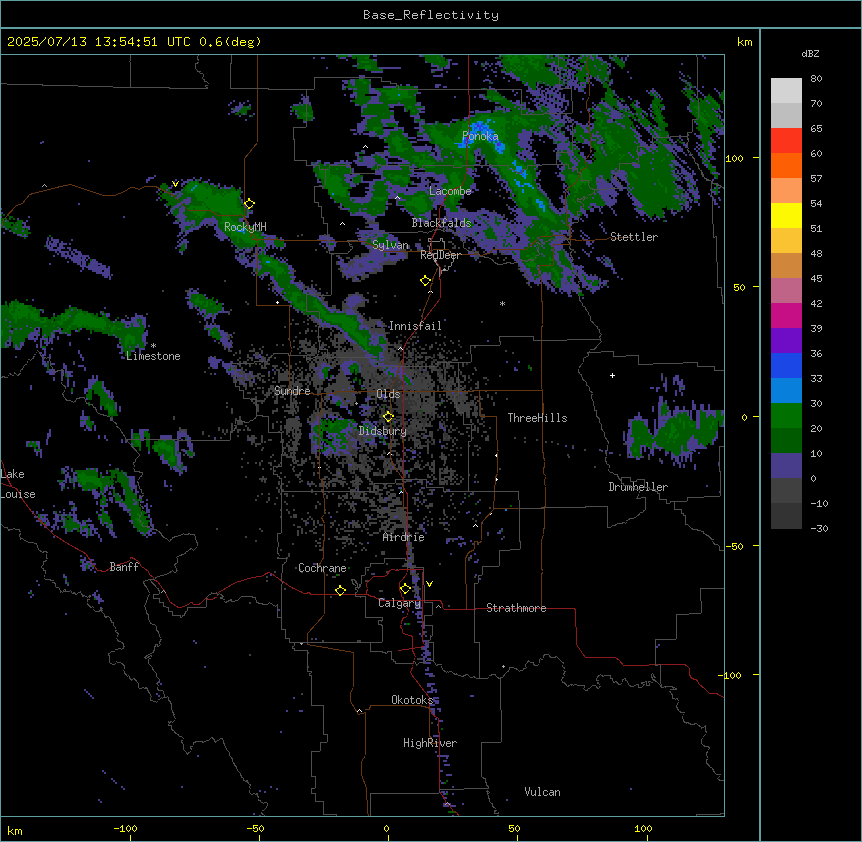862x842 pixels.
Task: Select the Sylvan label
Action: pyautogui.click(x=390, y=245)
